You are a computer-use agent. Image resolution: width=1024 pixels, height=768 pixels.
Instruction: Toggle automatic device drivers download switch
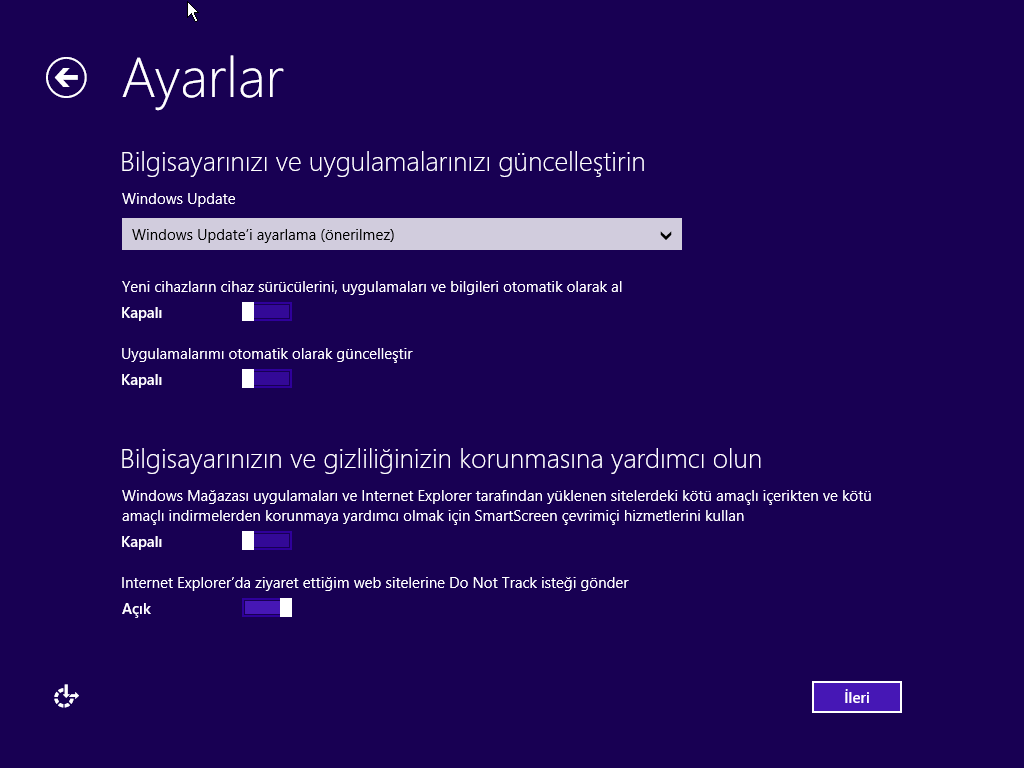[x=266, y=312]
